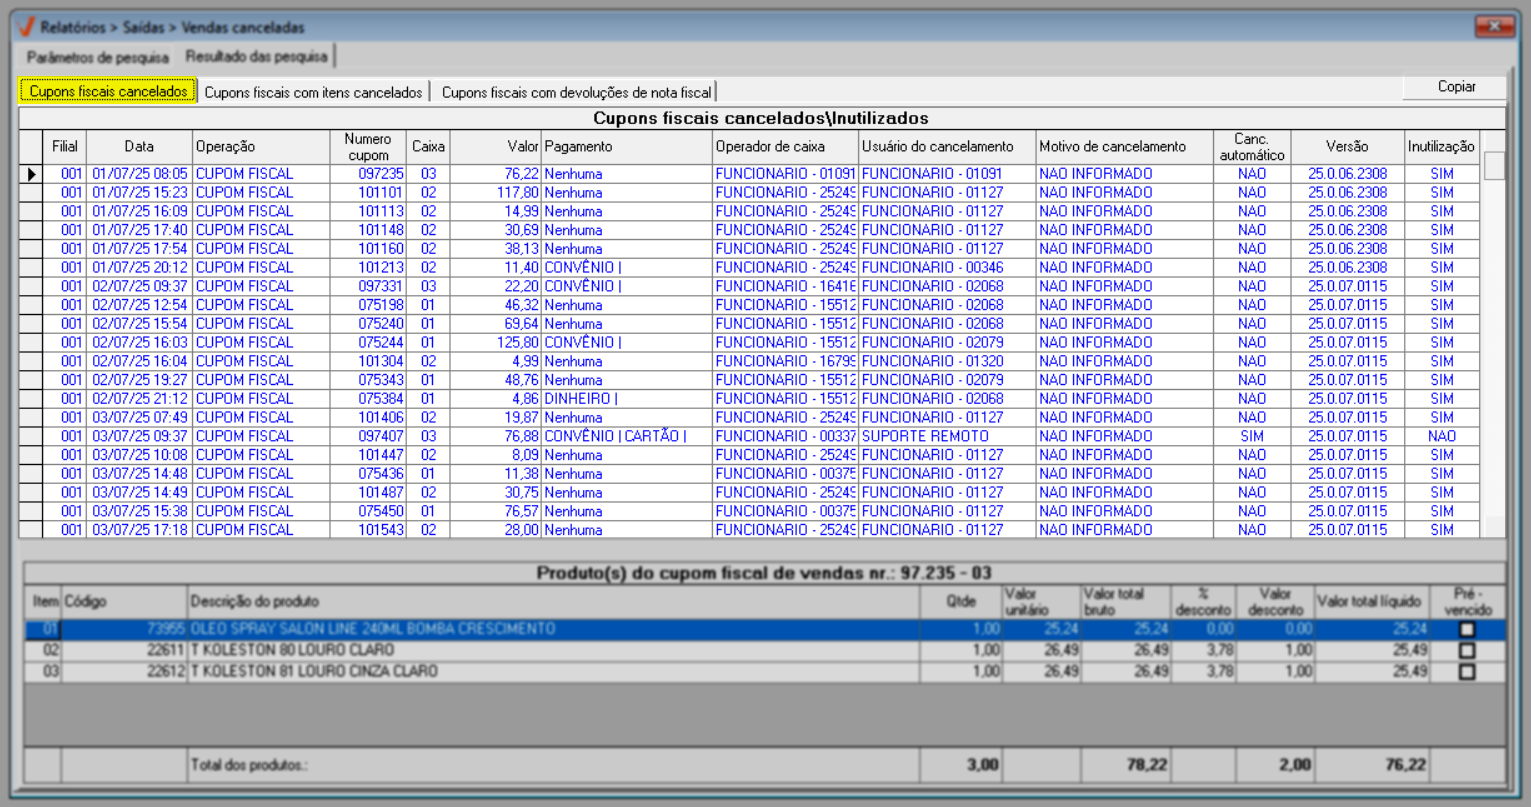Switch to Parâmetros de pesquisa tab
1531x807 pixels.
[97, 57]
